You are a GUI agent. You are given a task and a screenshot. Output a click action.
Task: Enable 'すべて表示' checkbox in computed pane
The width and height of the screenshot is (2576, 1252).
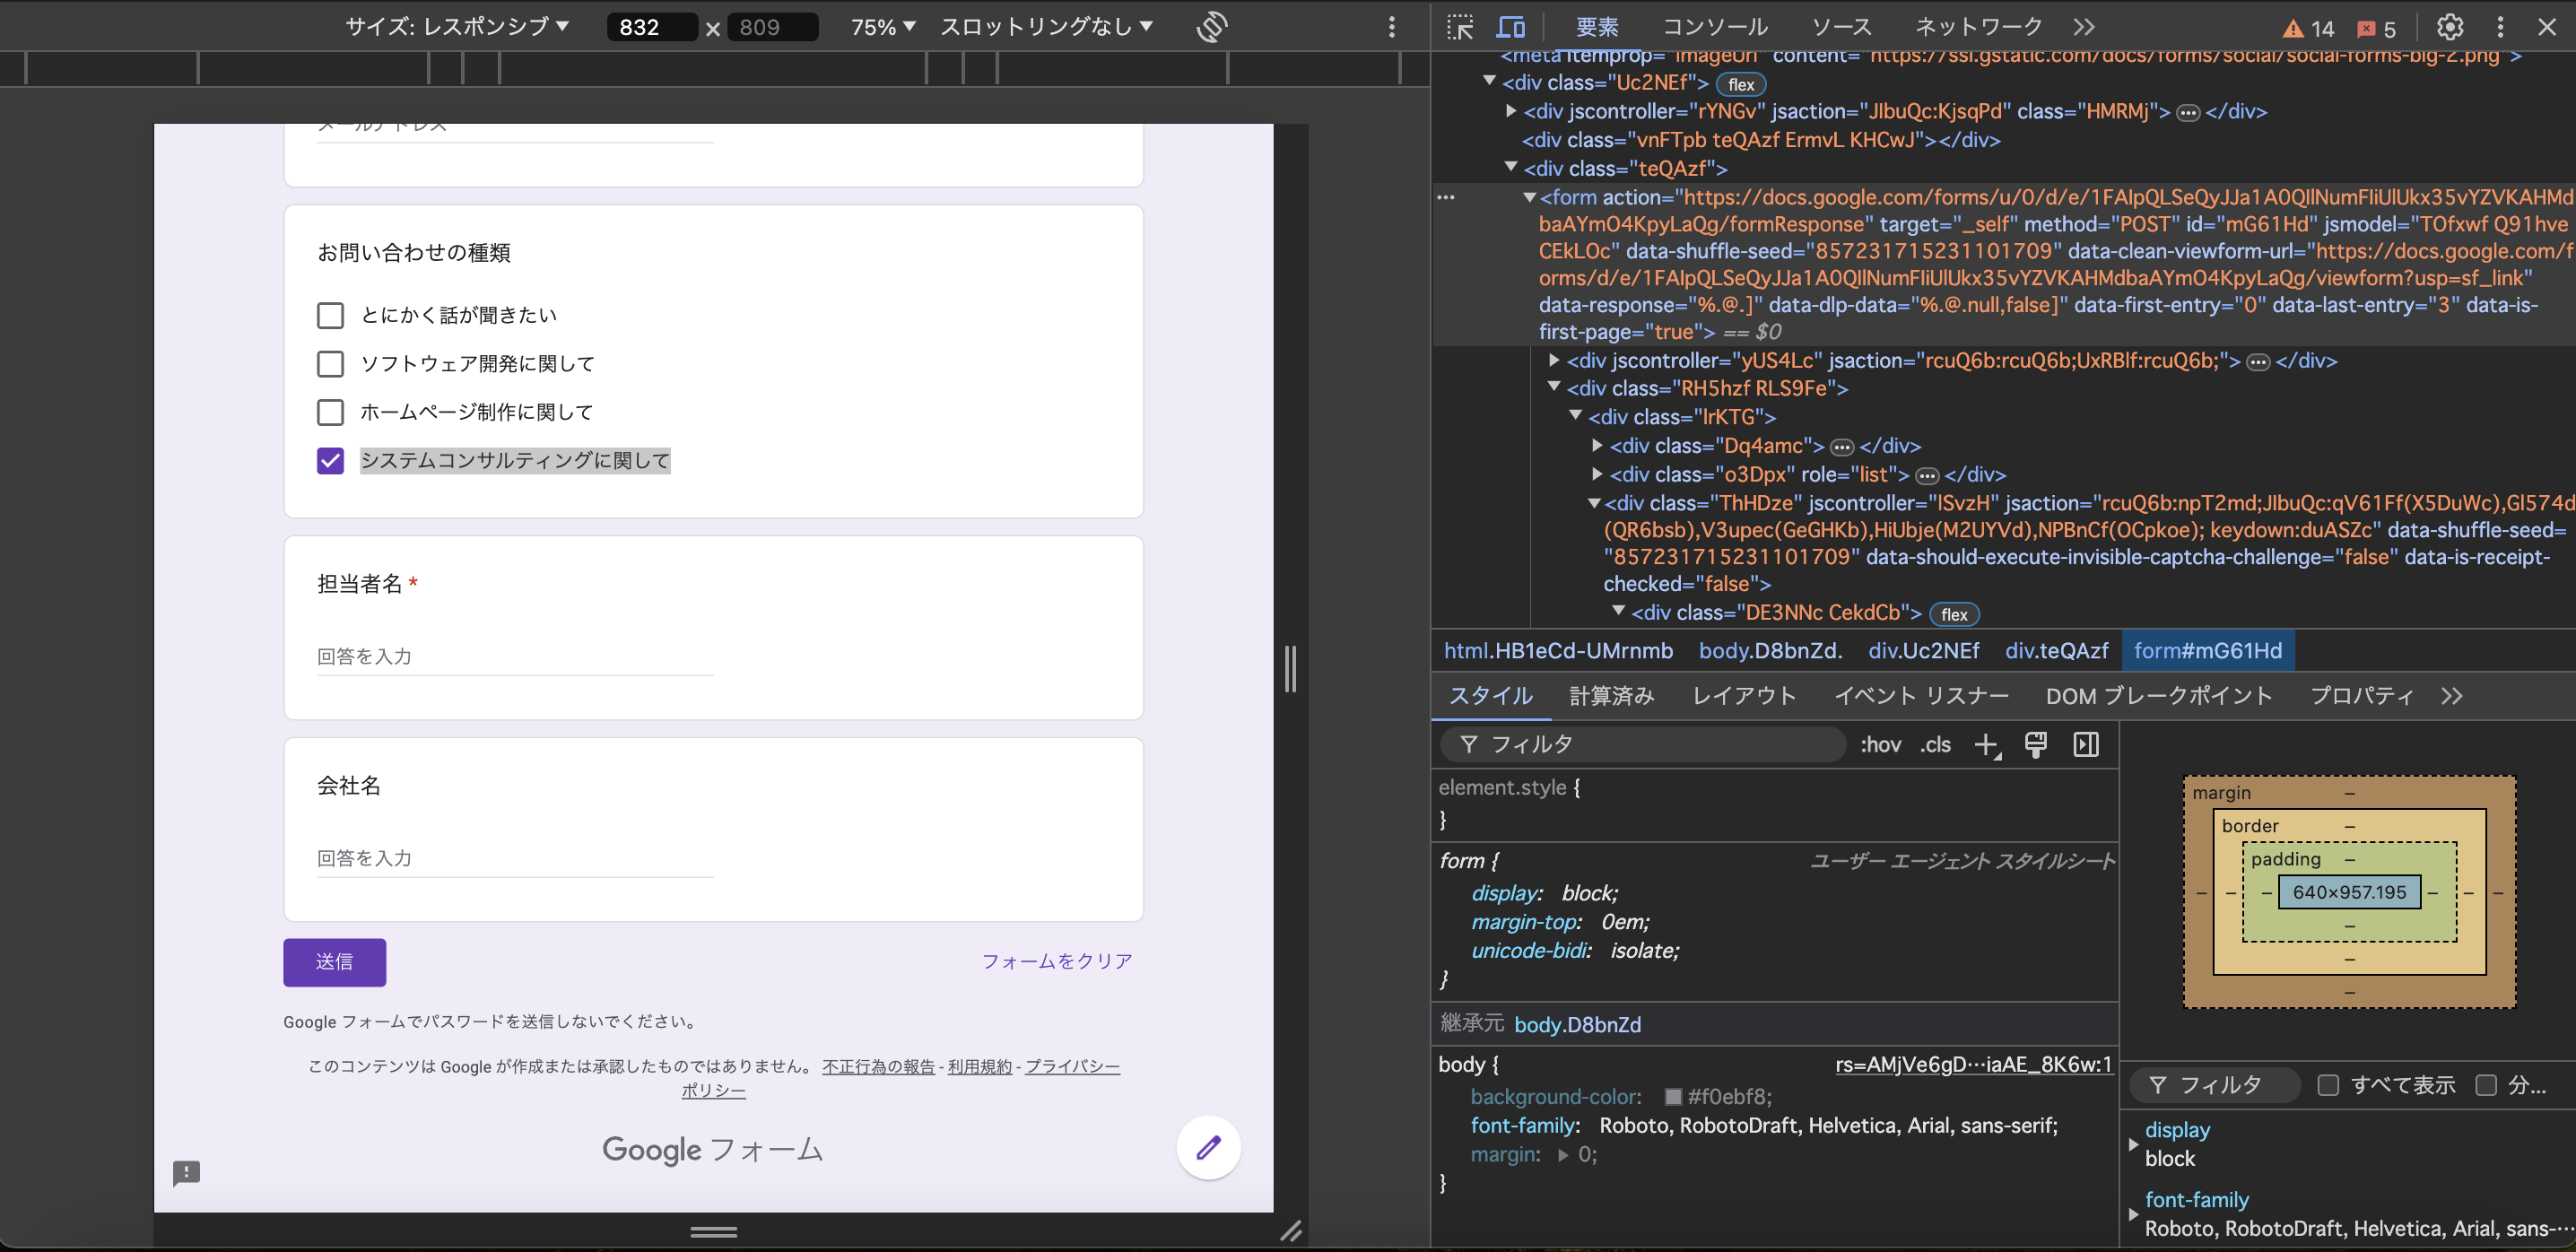point(2328,1085)
